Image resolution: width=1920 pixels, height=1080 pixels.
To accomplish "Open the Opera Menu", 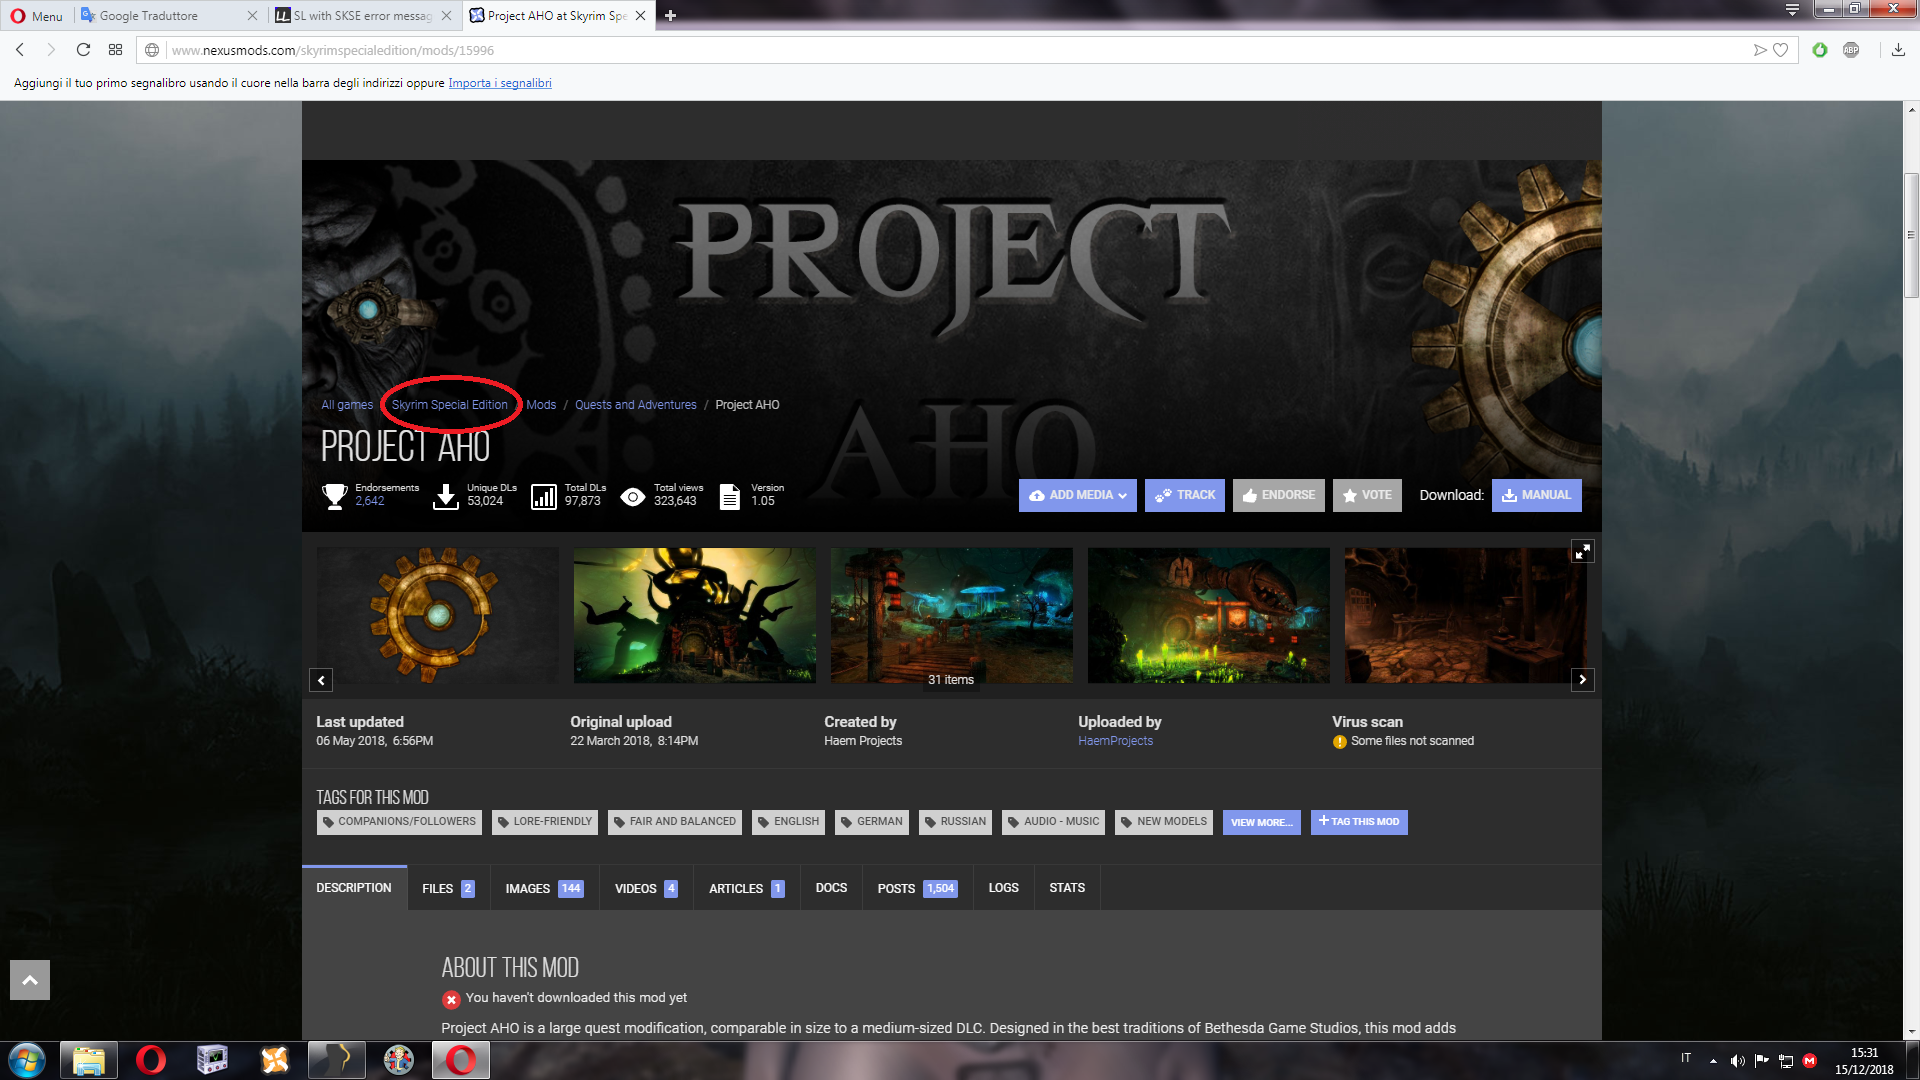I will coord(37,15).
